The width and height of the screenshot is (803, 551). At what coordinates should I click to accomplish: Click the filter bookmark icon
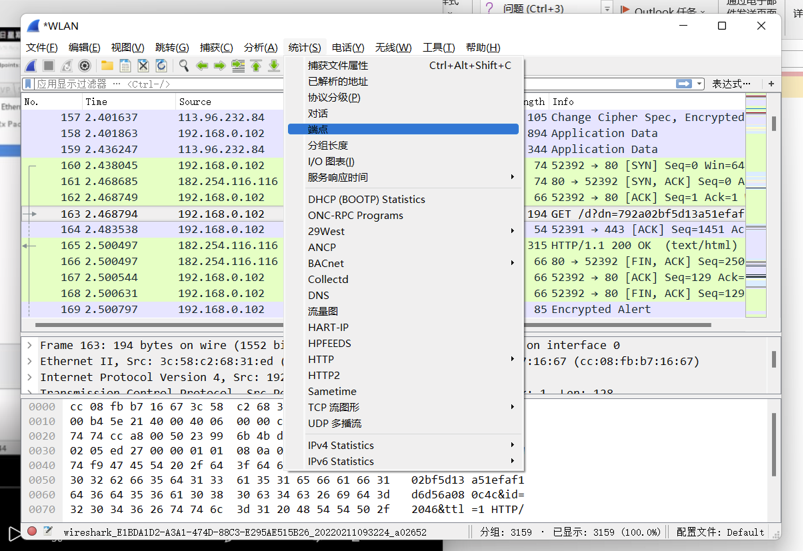(29, 83)
